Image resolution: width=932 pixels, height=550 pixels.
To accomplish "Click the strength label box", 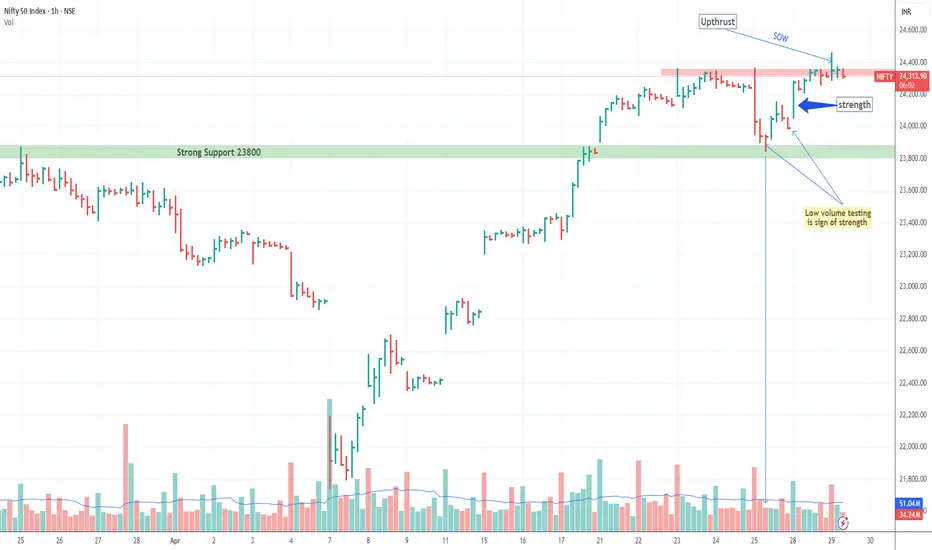I will click(854, 105).
